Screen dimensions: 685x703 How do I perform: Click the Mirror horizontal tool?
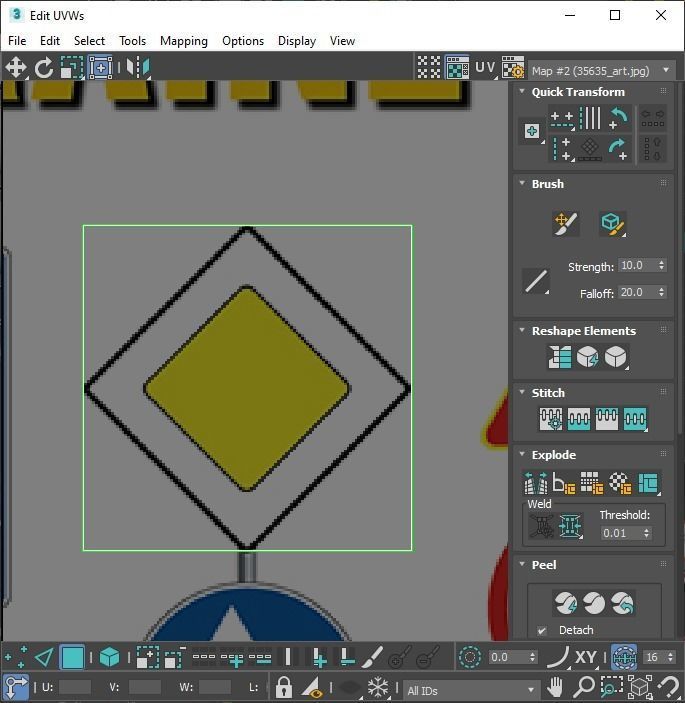138,68
